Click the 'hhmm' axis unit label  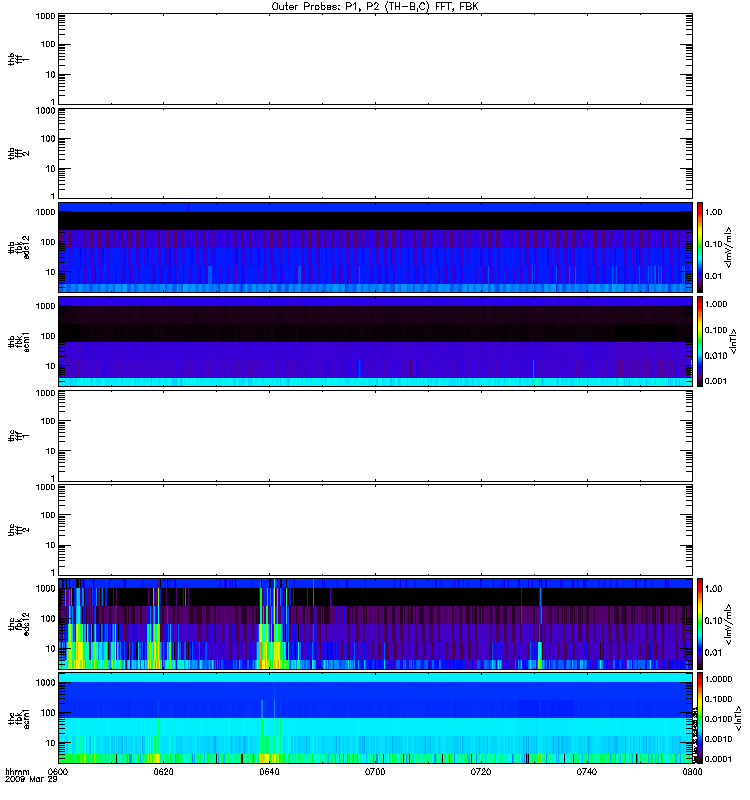pyautogui.click(x=17, y=772)
